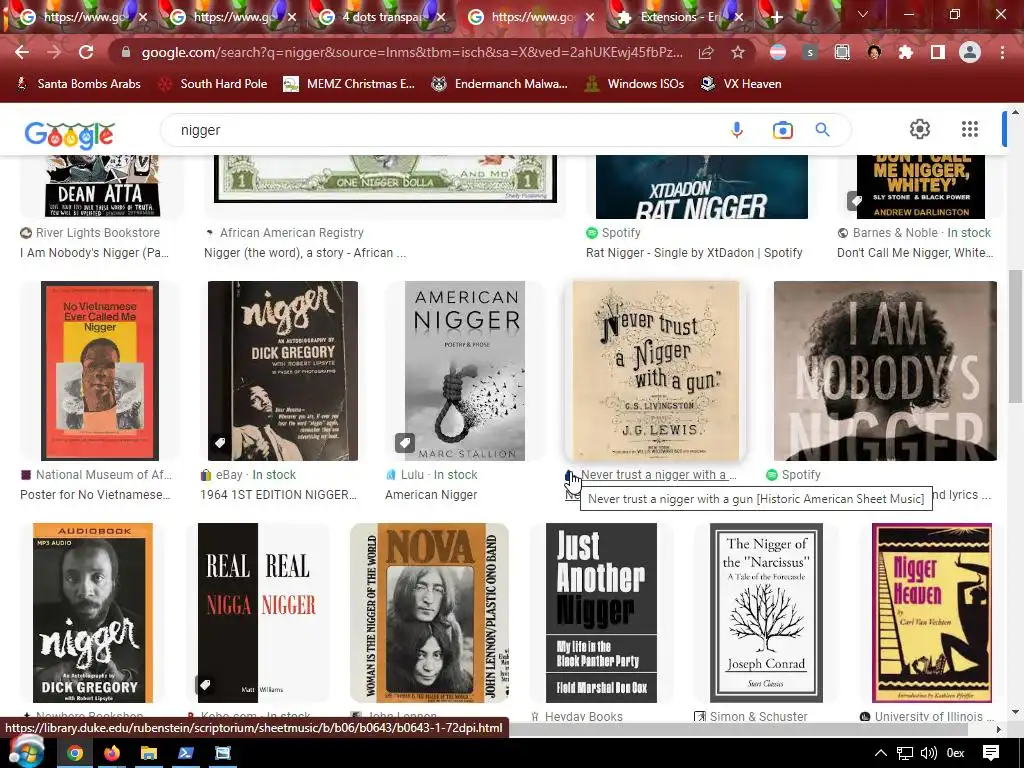Open the South Hard Pole bookmark
This screenshot has width=1024, height=768.
point(214,84)
